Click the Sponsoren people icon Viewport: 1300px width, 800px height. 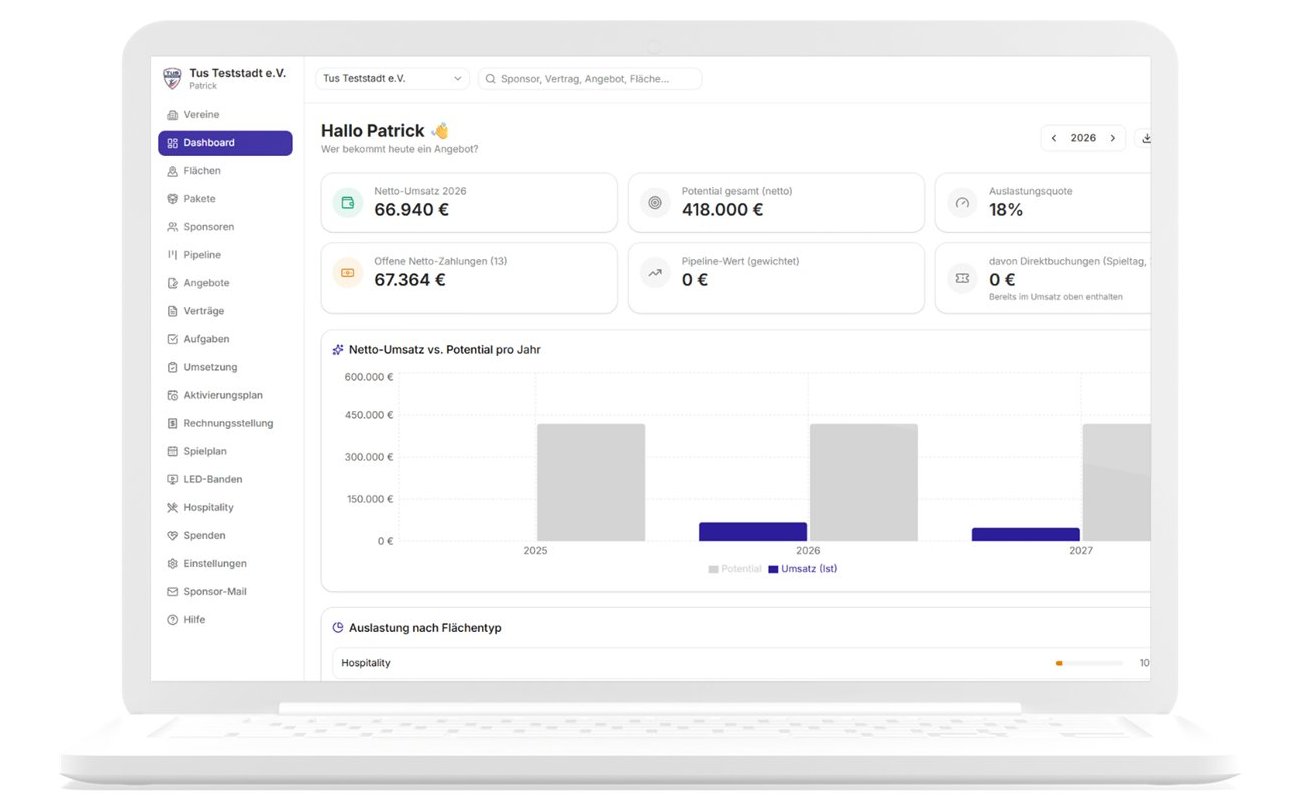coord(173,227)
